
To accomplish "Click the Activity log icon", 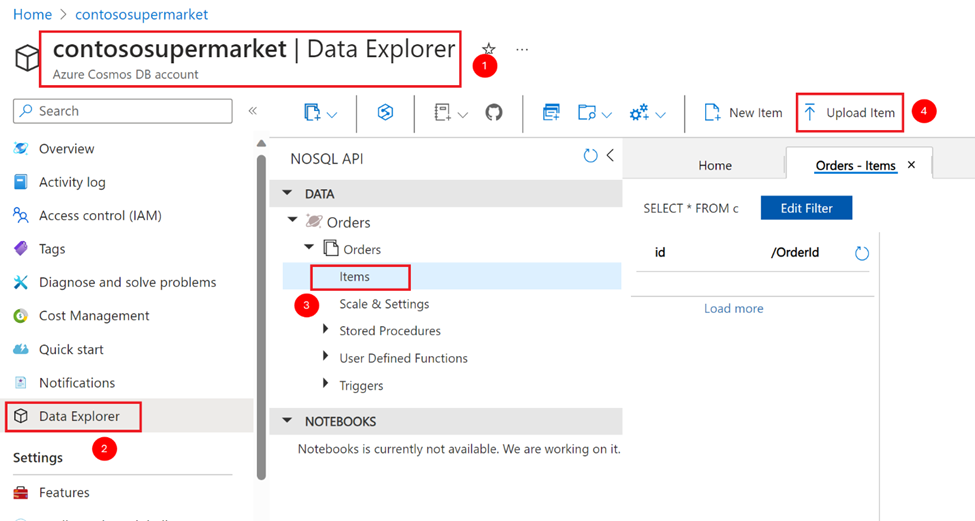I will [x=21, y=182].
